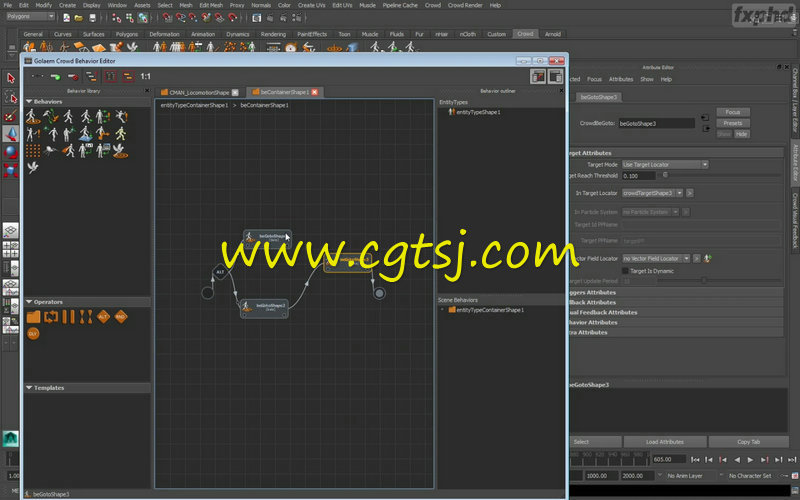Click the Presets button
Viewport: 800px width, 500px height.
click(x=733, y=123)
